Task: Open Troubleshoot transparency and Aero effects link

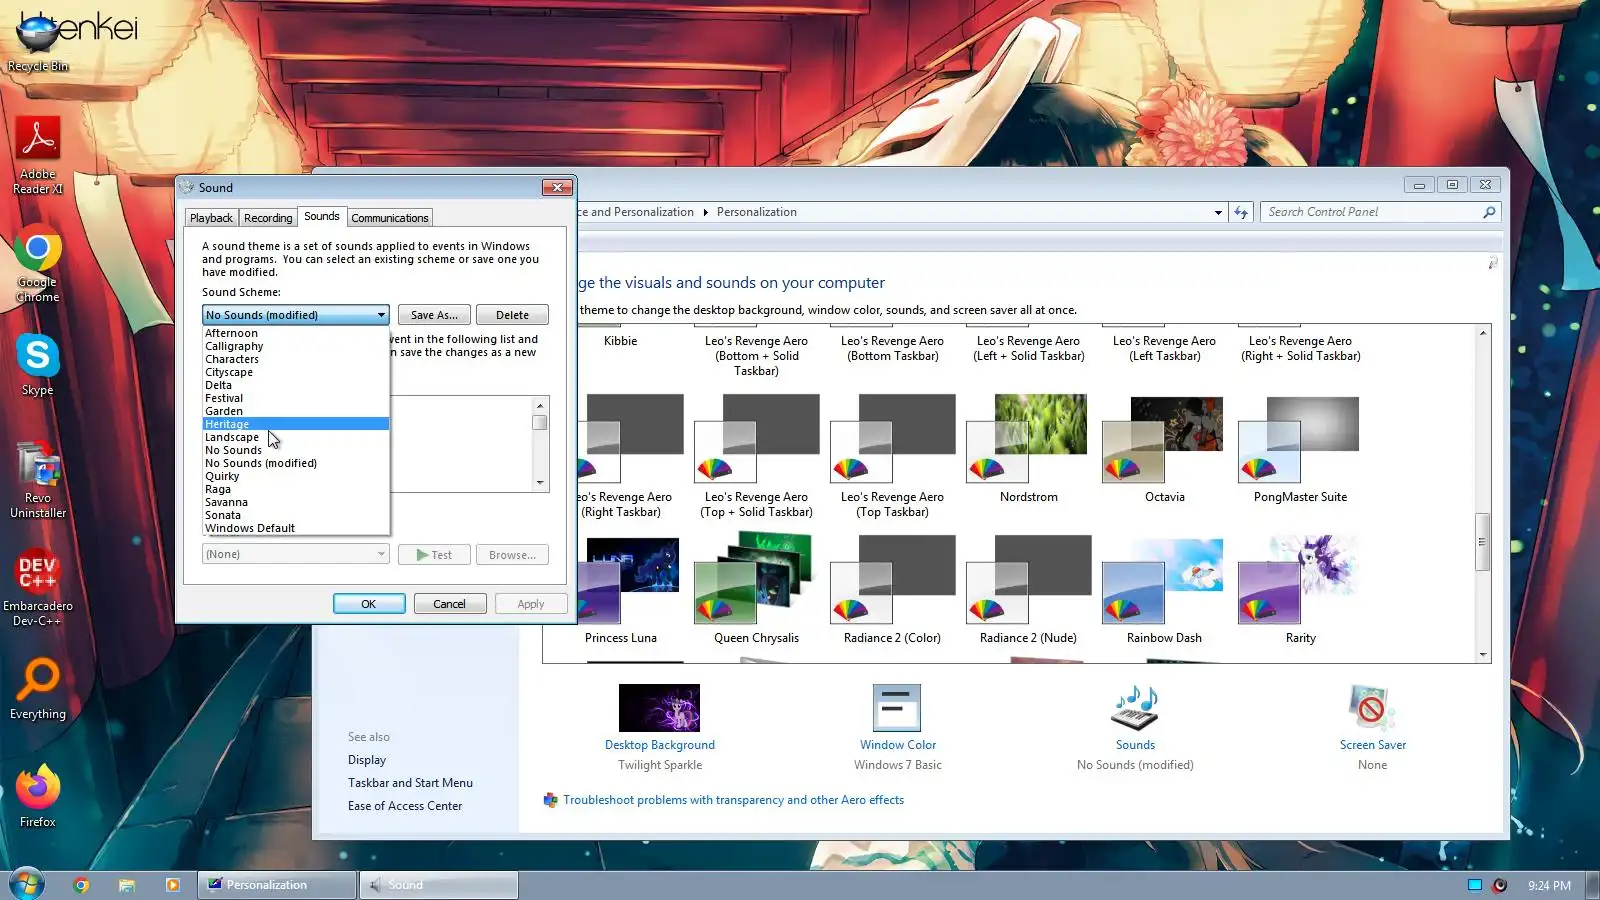Action: click(x=733, y=800)
